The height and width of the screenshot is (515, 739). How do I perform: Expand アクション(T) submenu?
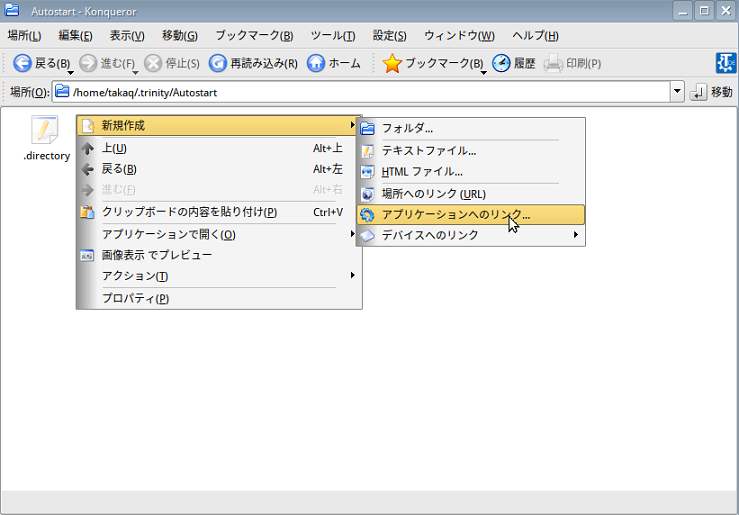click(x=219, y=276)
